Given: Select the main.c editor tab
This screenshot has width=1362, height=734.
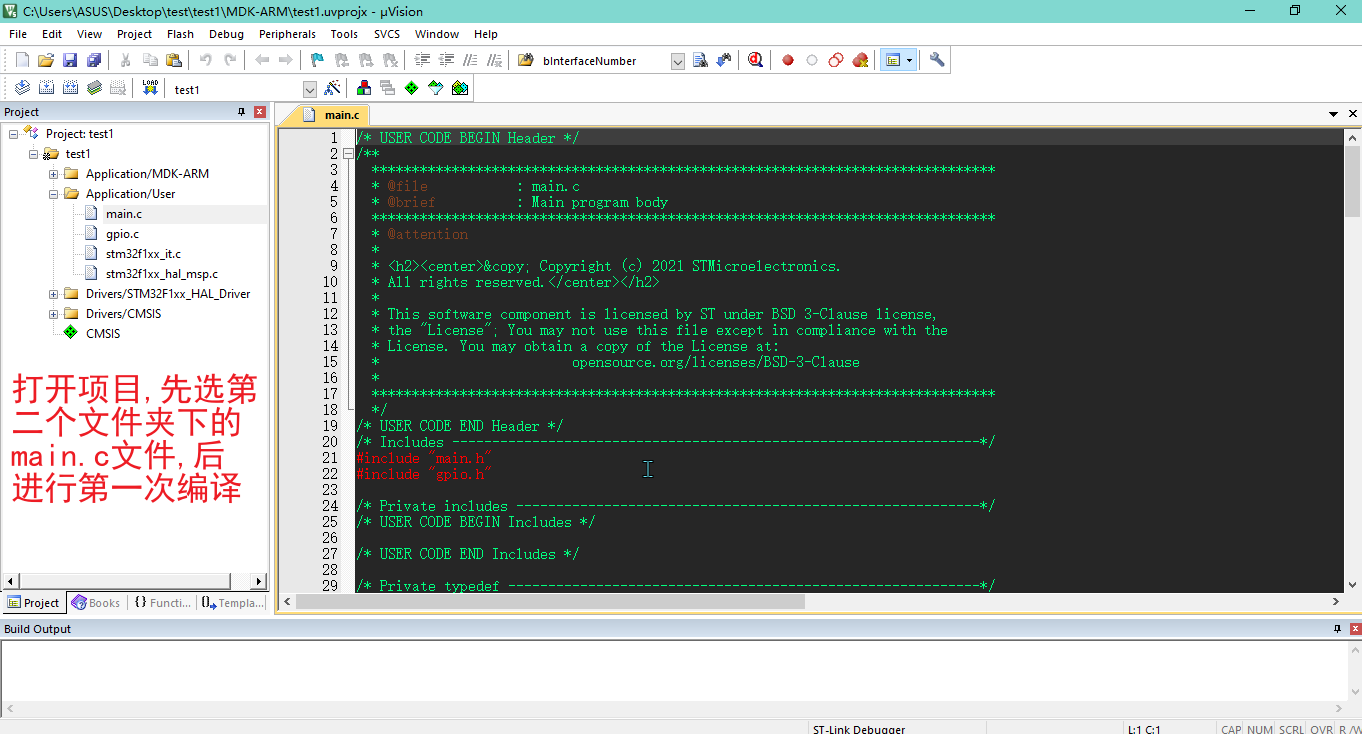Looking at the screenshot, I should [331, 115].
